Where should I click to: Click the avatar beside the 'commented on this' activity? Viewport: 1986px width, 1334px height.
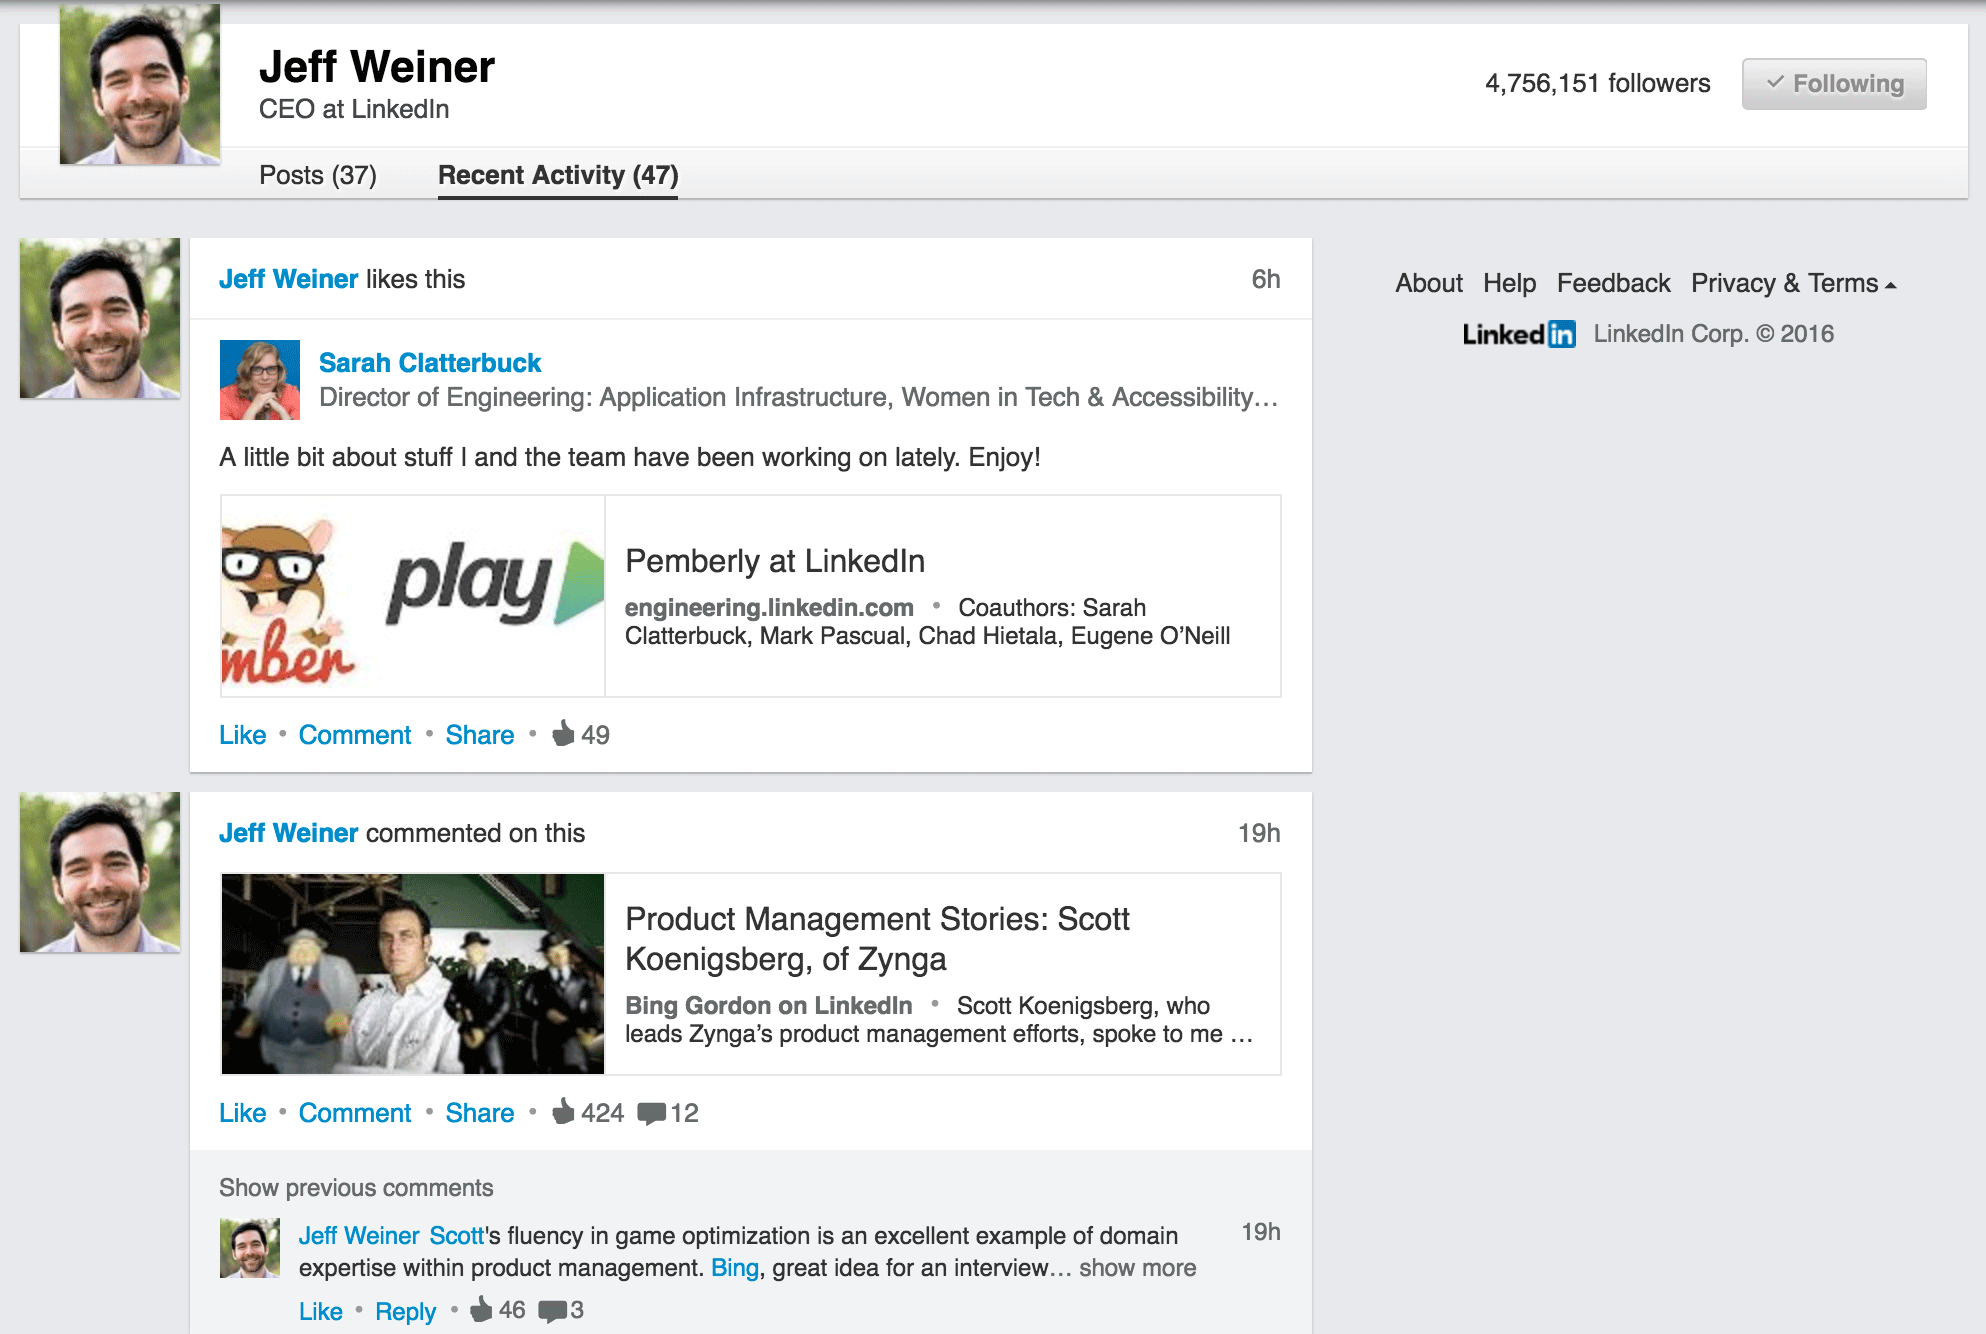pos(100,872)
